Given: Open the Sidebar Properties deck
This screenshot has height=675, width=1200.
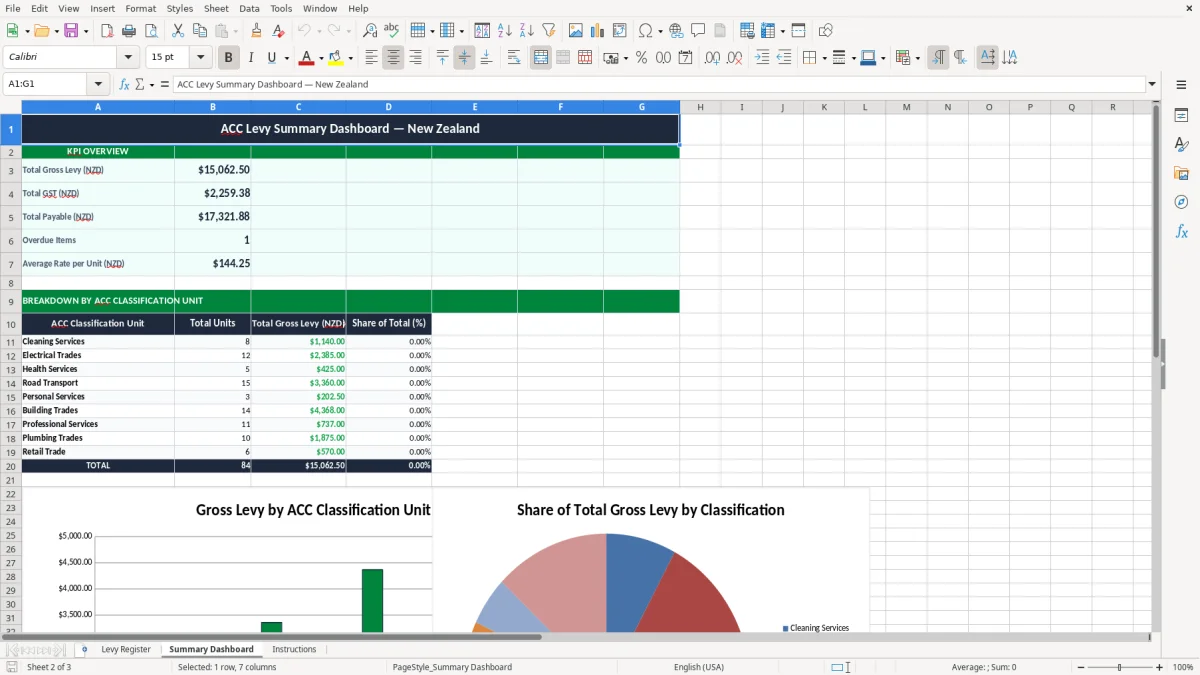Looking at the screenshot, I should click(1181, 116).
